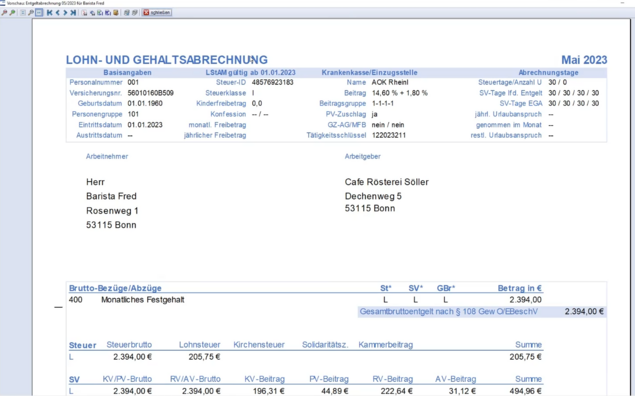Click the Geburtsdatum value 01.01.1960
This screenshot has height=396, width=635.
click(x=145, y=103)
